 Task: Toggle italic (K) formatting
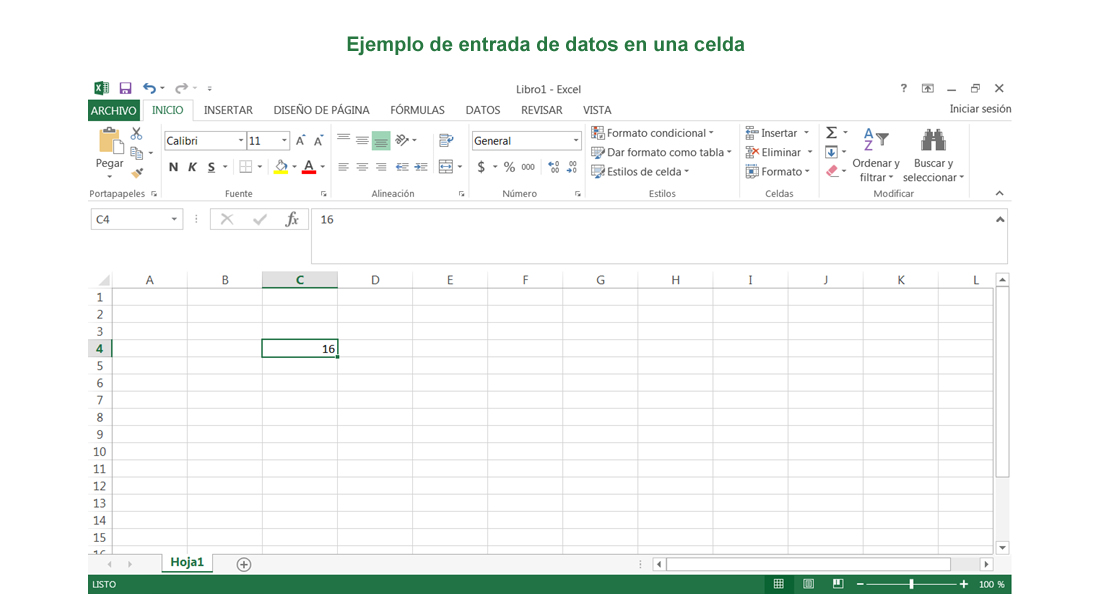point(192,167)
